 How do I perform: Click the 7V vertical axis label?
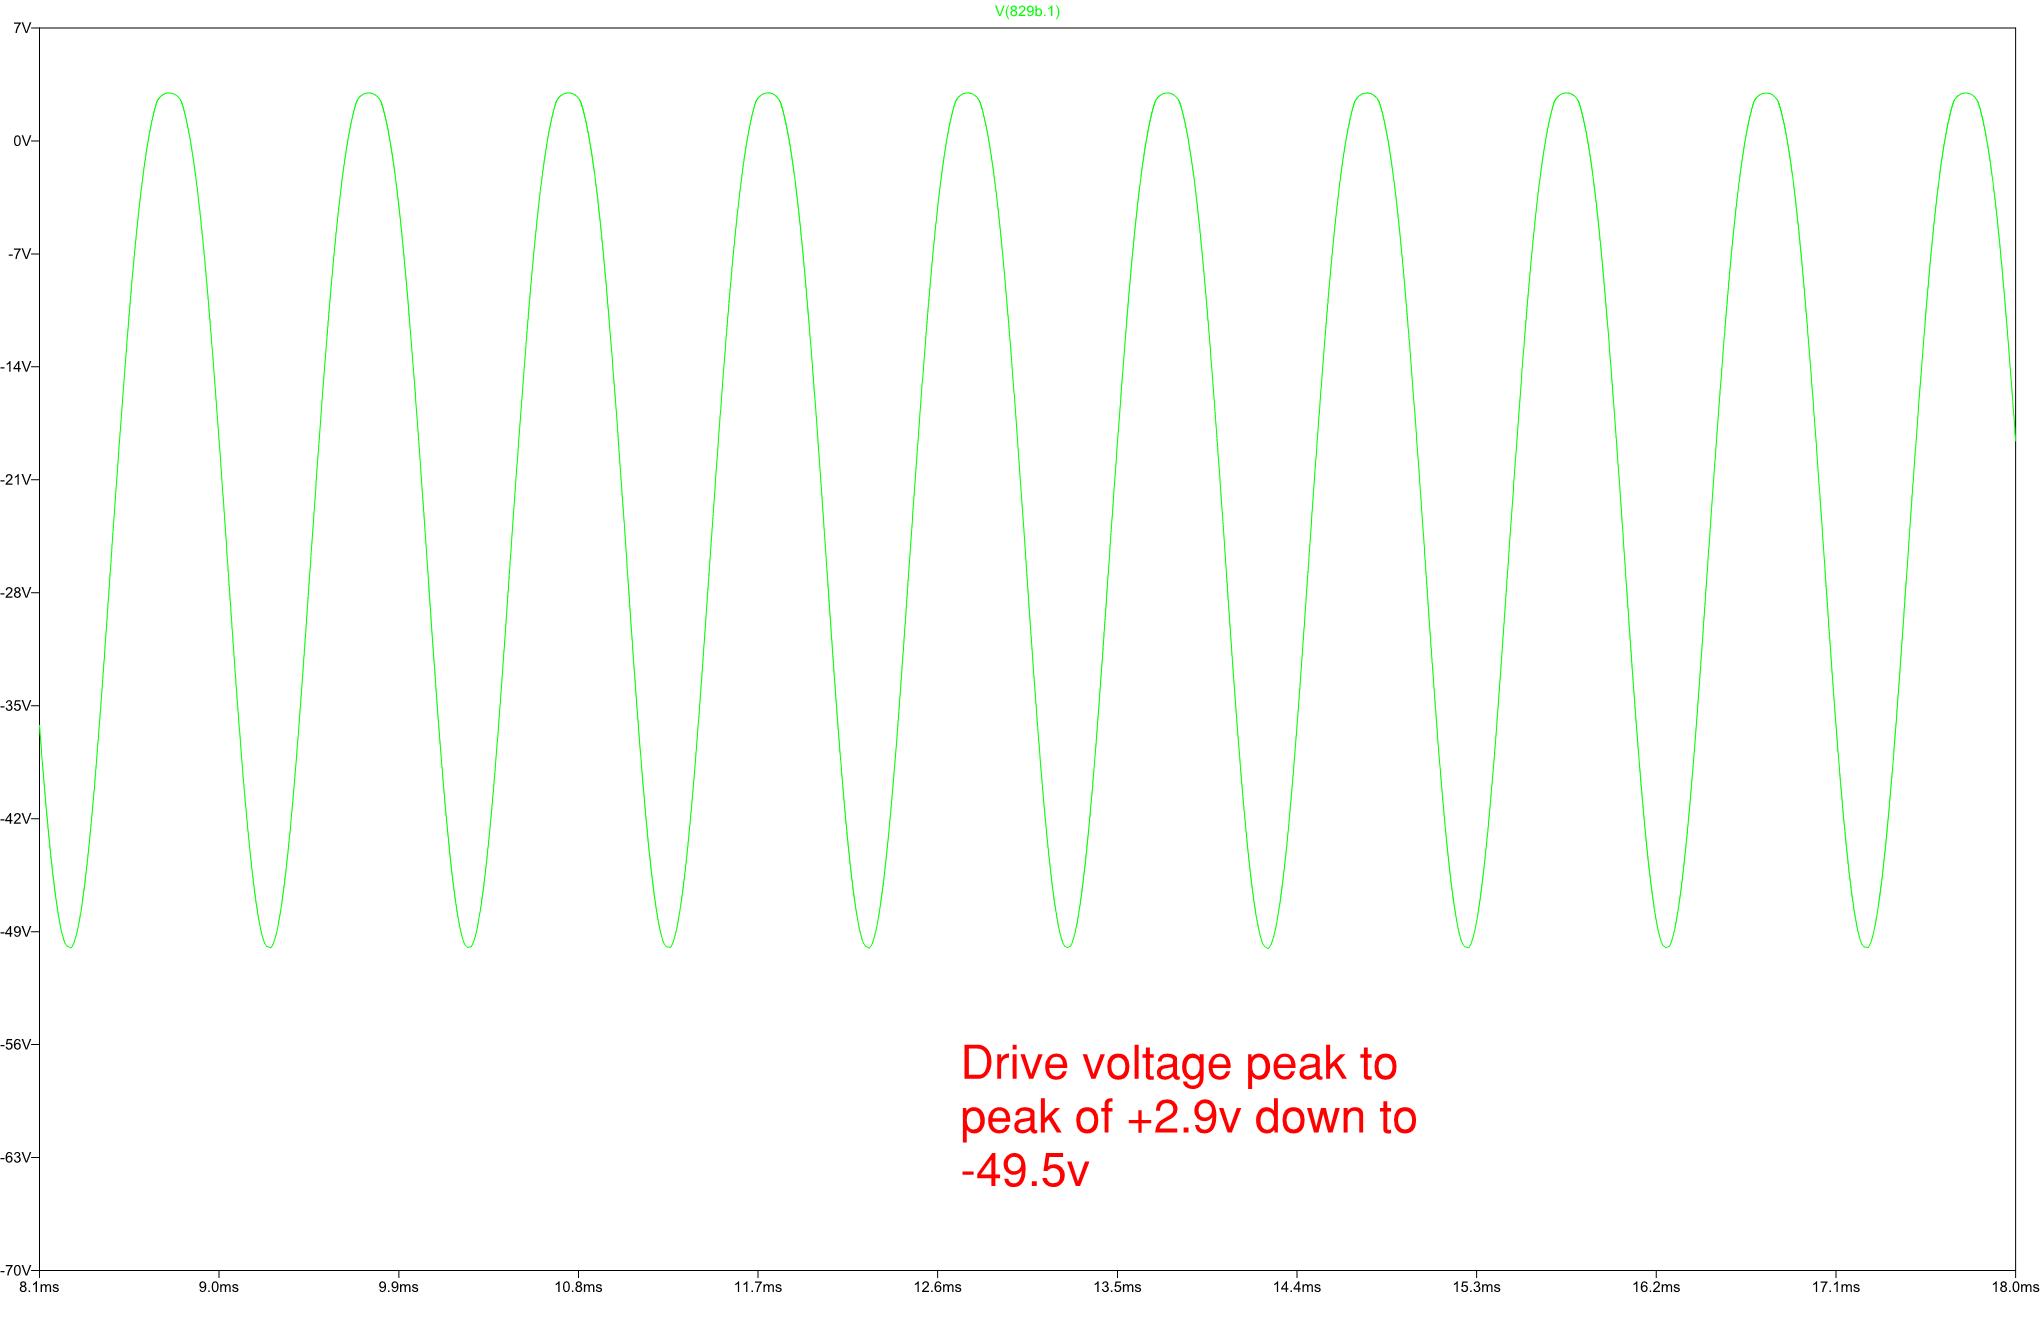click(21, 28)
